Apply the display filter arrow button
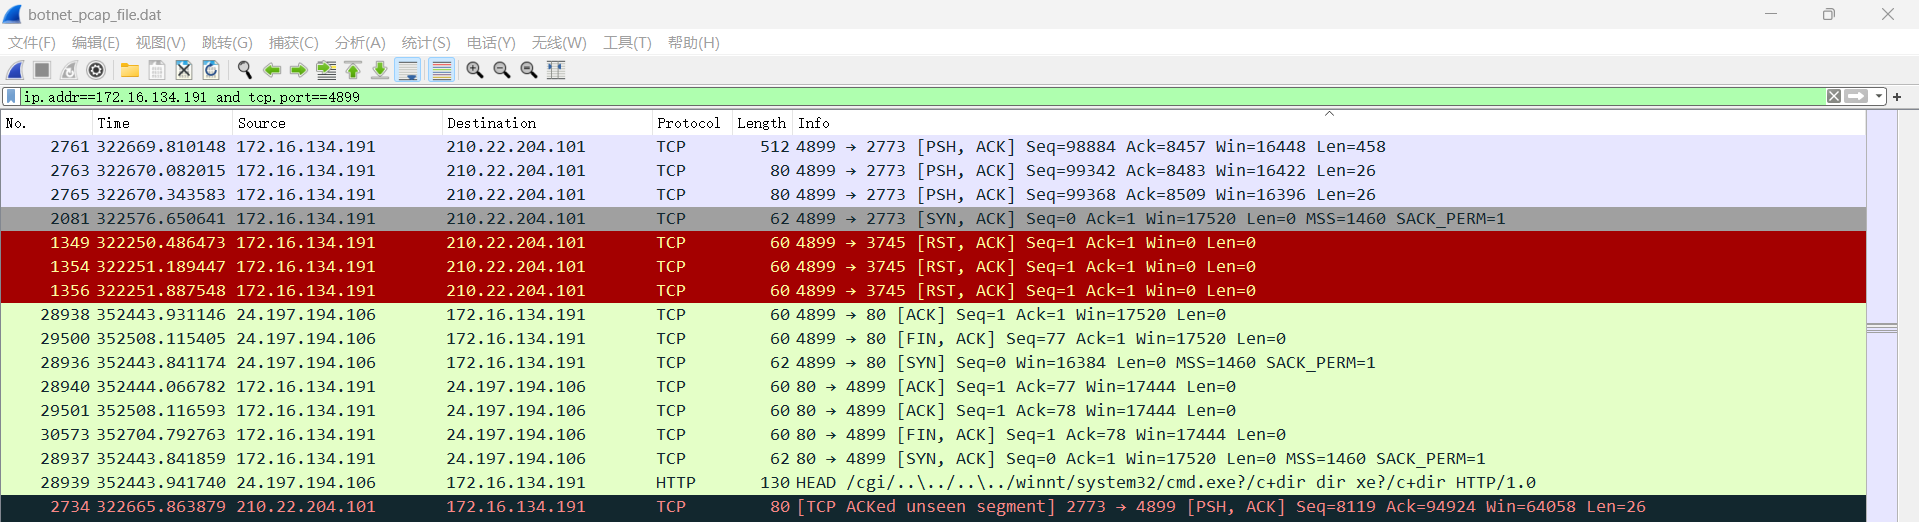 pos(1856,97)
